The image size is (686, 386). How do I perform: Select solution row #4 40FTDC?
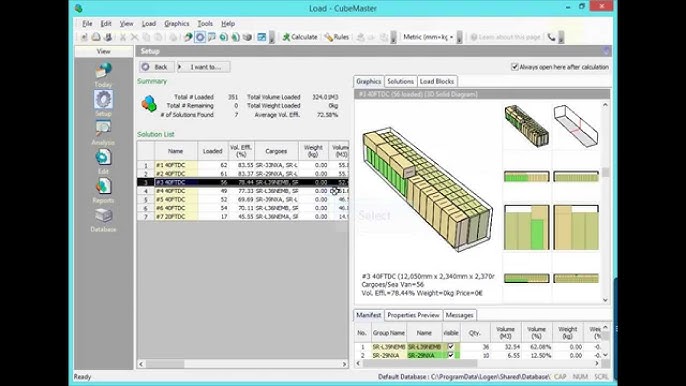pos(243,191)
